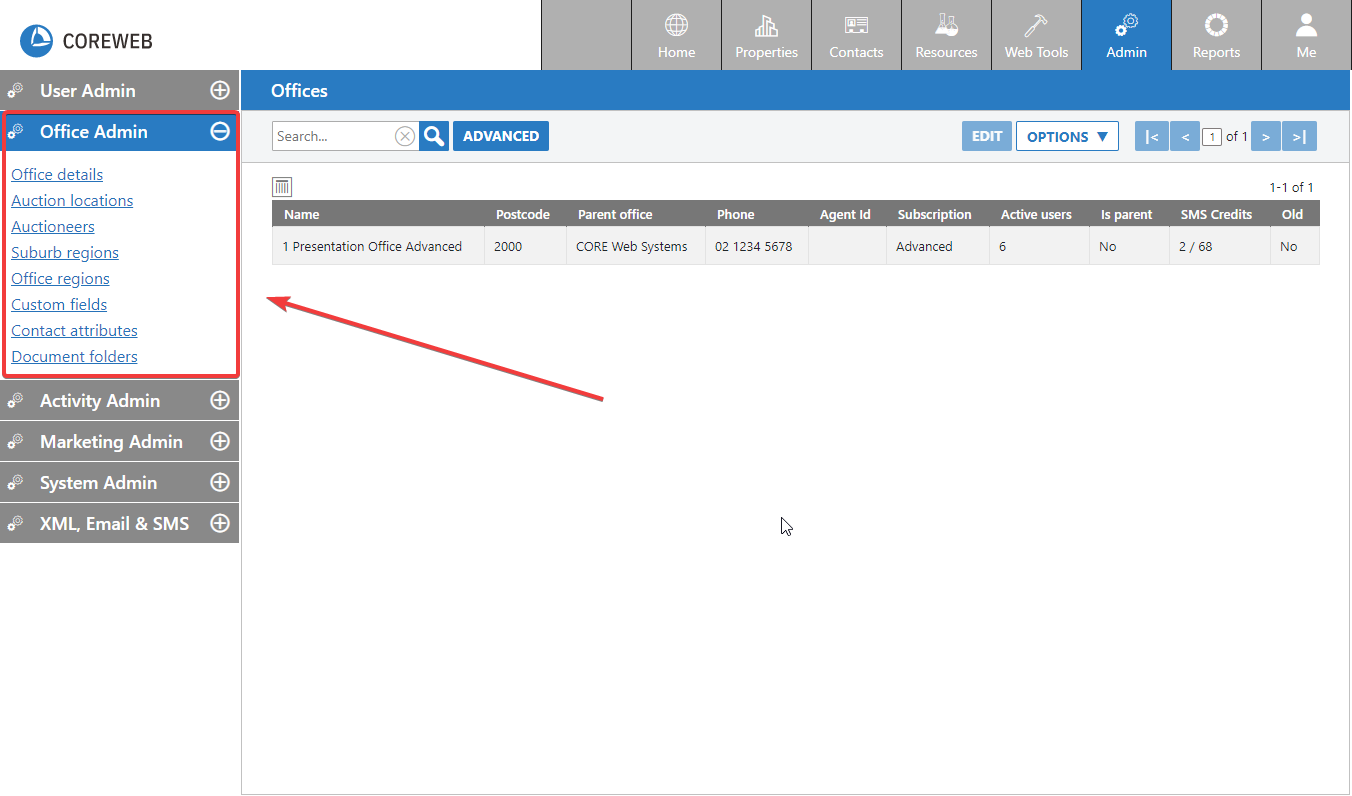Screen dimensions: 1352x796
Task: Click the column chooser icon above table
Action: click(282, 187)
